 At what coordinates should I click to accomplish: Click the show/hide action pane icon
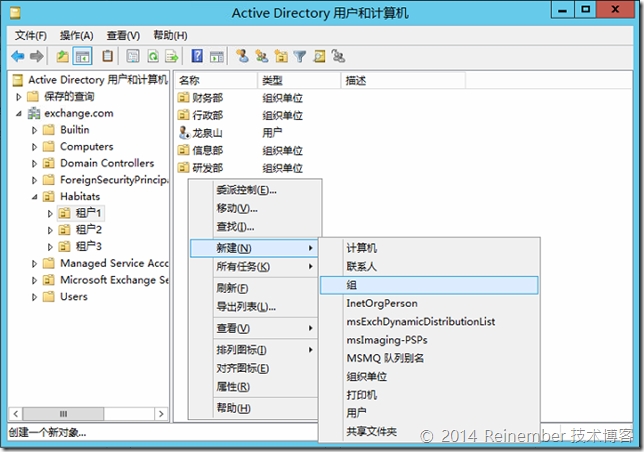[x=217, y=56]
